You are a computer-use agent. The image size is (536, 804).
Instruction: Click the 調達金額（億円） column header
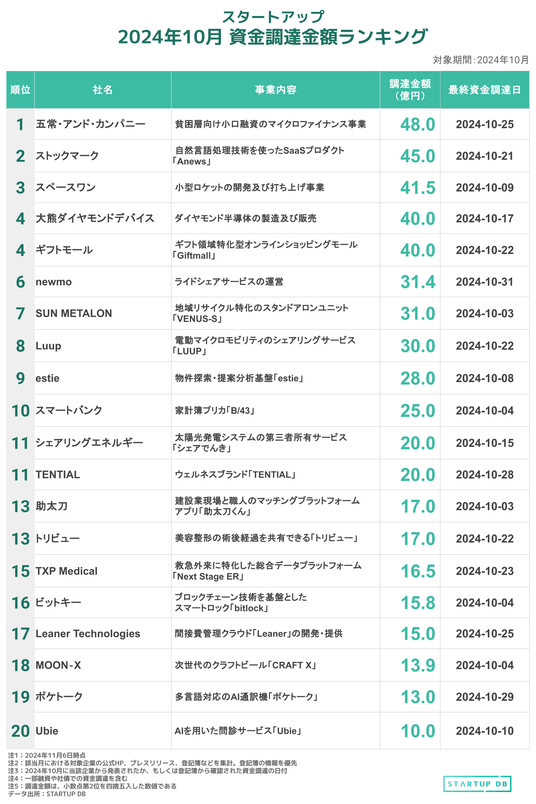(410, 90)
